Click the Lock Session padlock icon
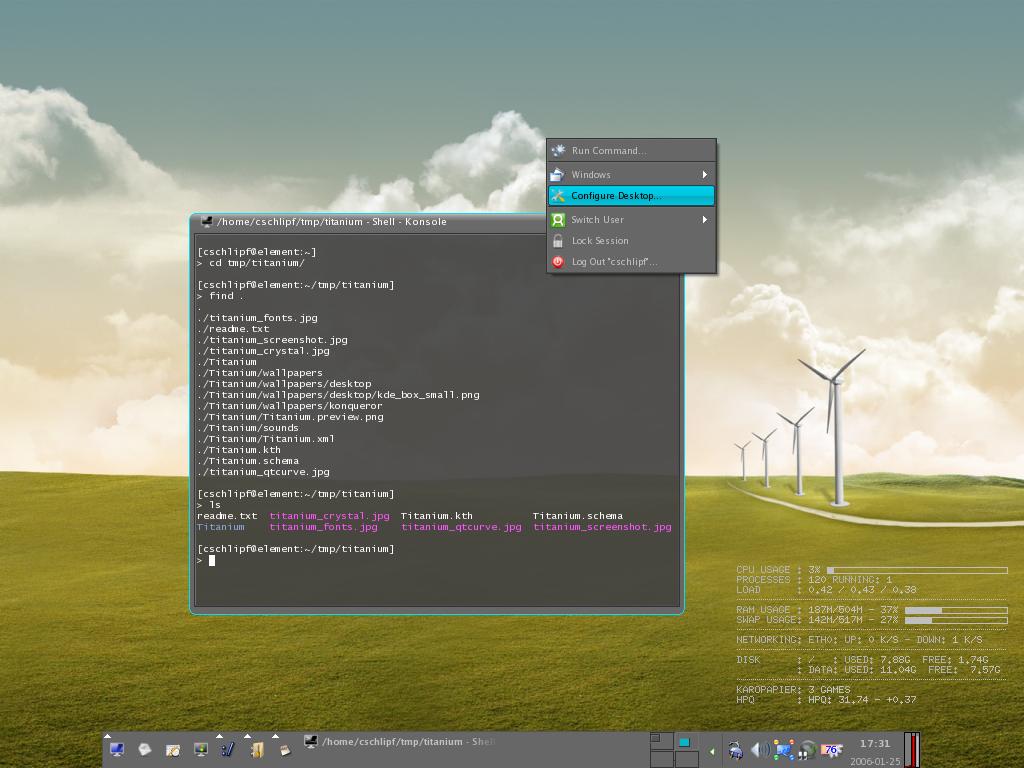This screenshot has height=768, width=1024. pos(558,241)
